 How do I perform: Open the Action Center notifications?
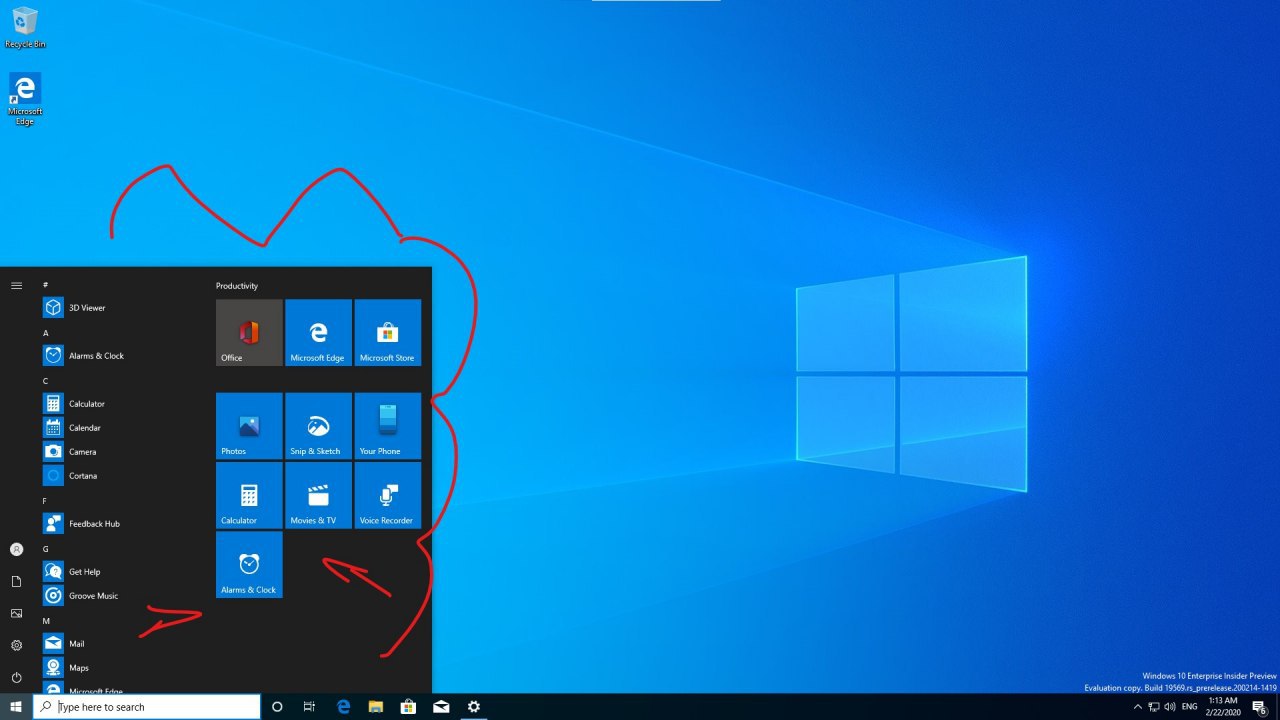point(1260,707)
